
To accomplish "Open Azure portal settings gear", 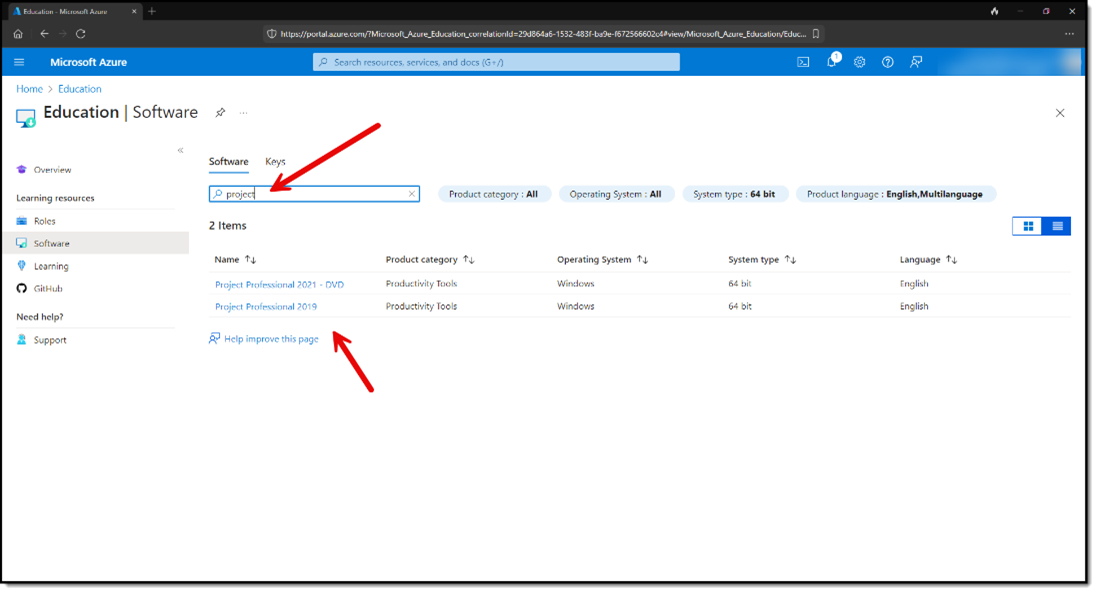I will [859, 62].
